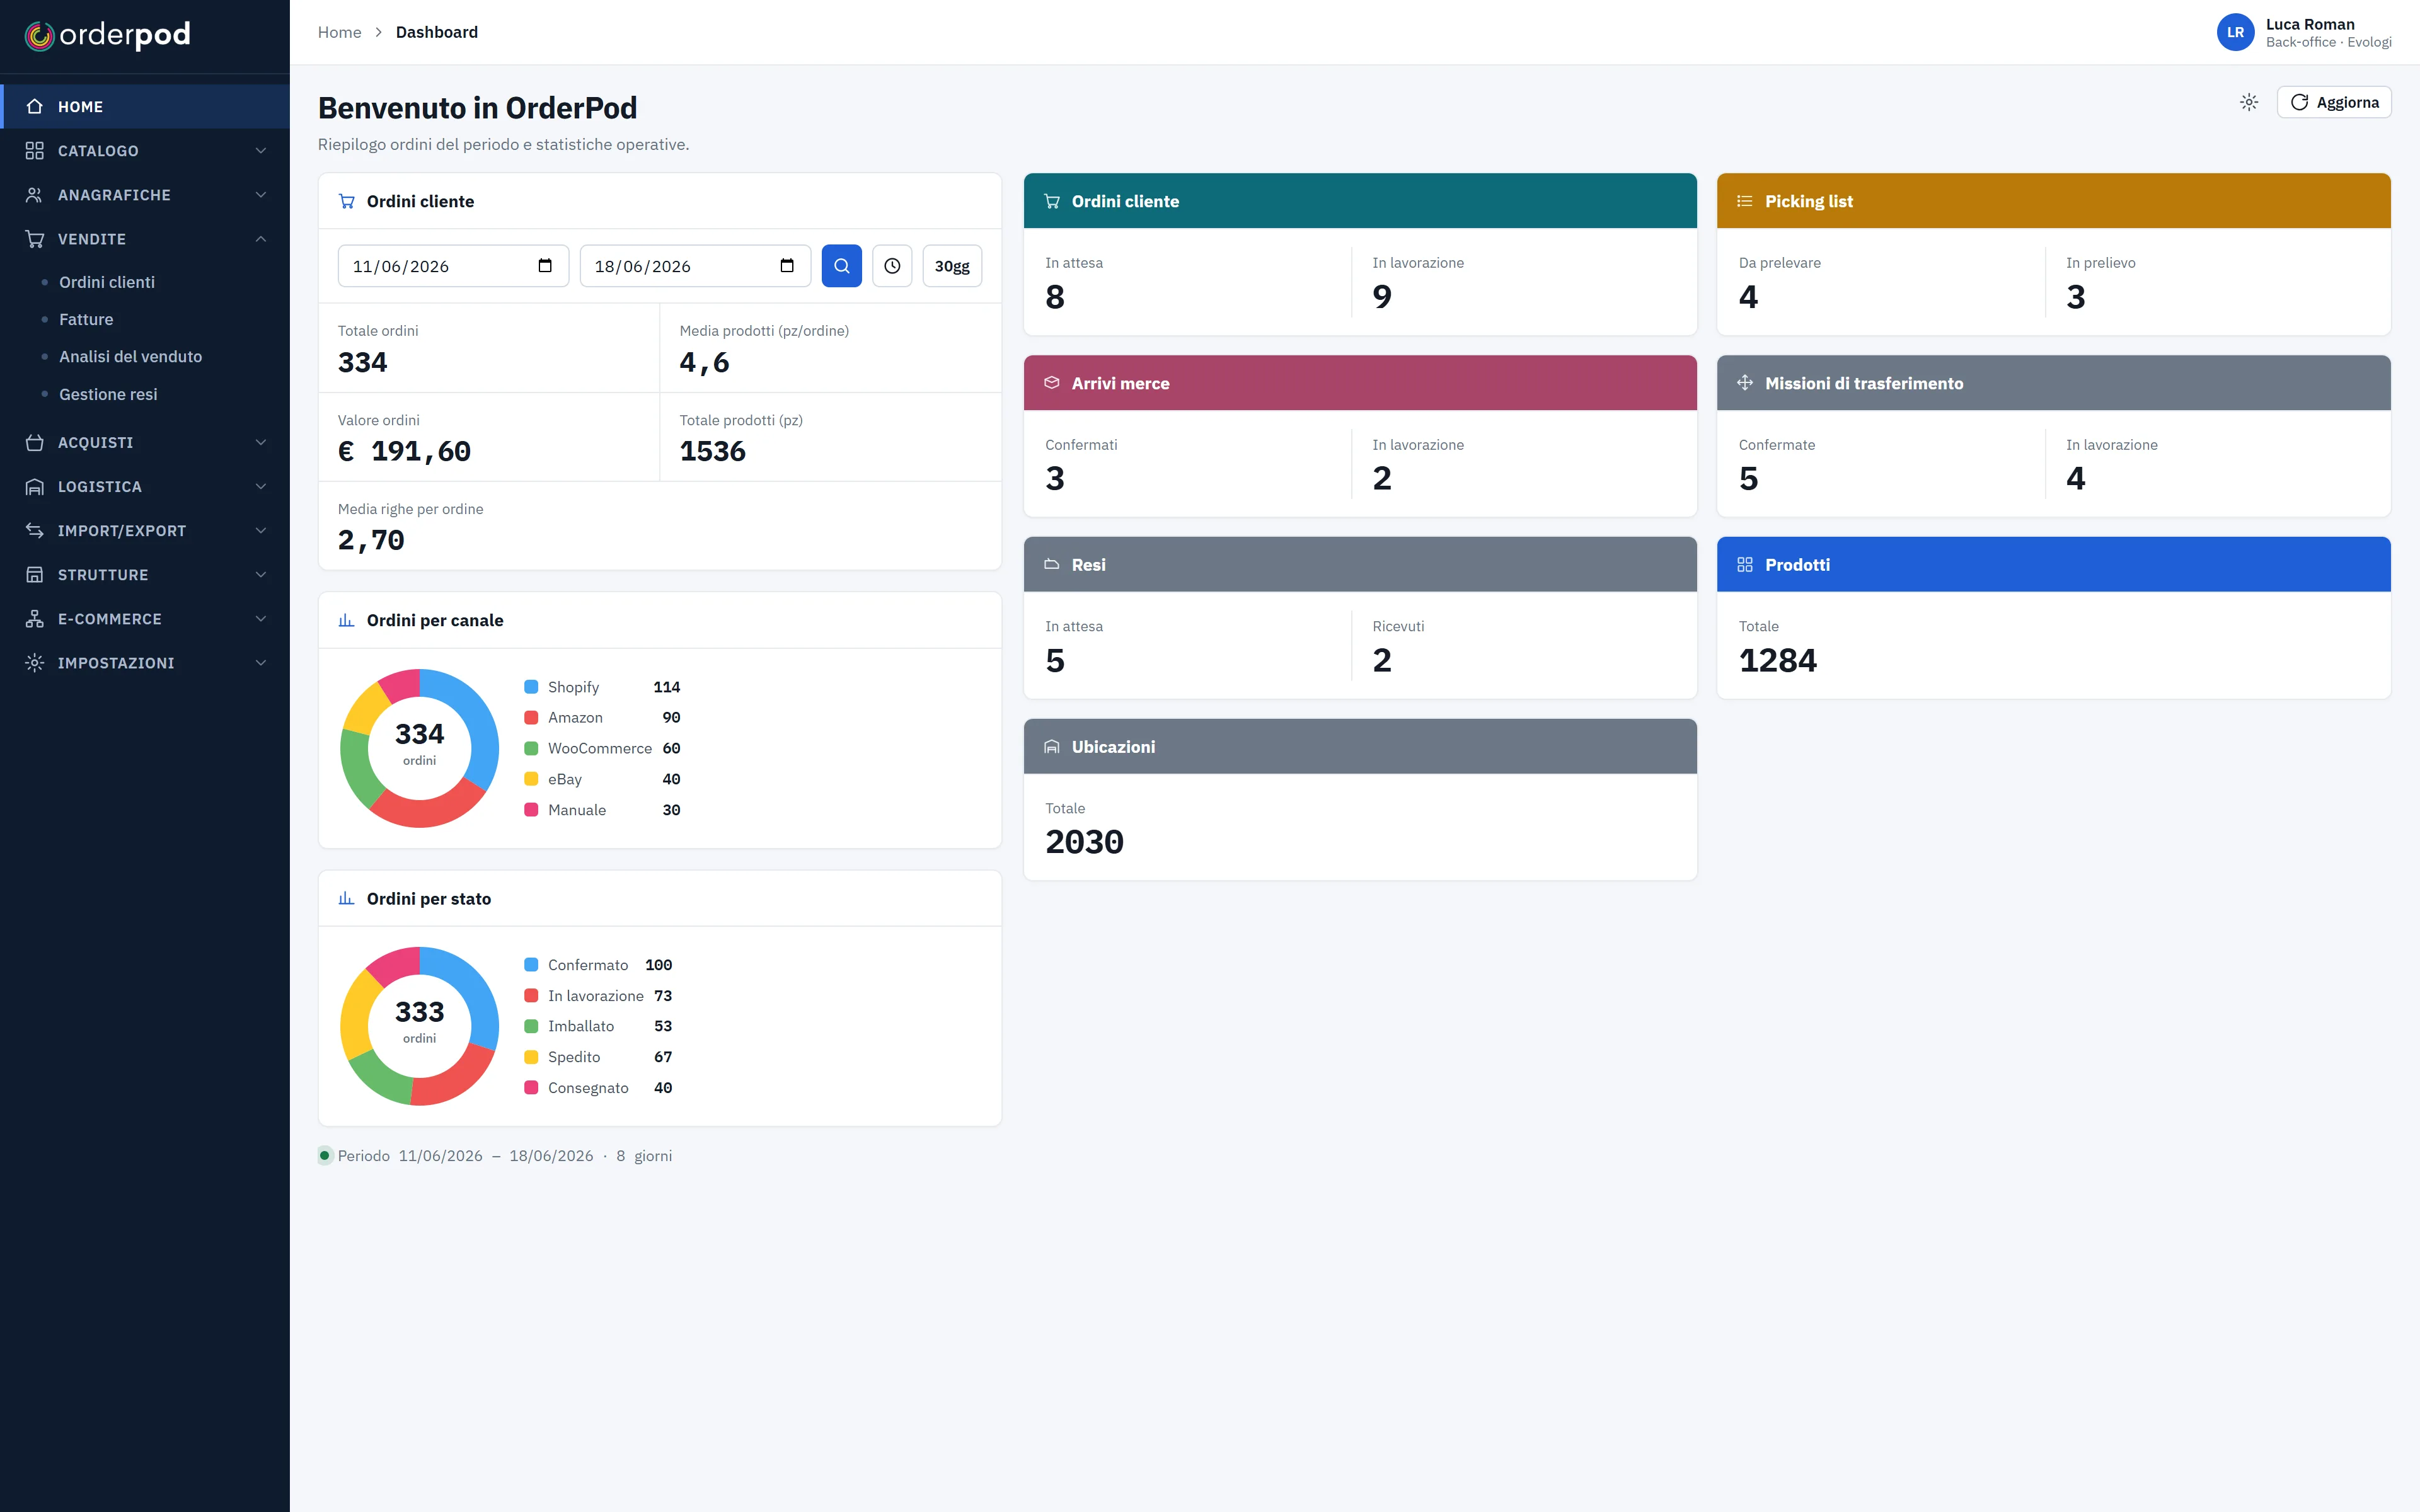Click the Valore ordini € 191,60 value

404,452
